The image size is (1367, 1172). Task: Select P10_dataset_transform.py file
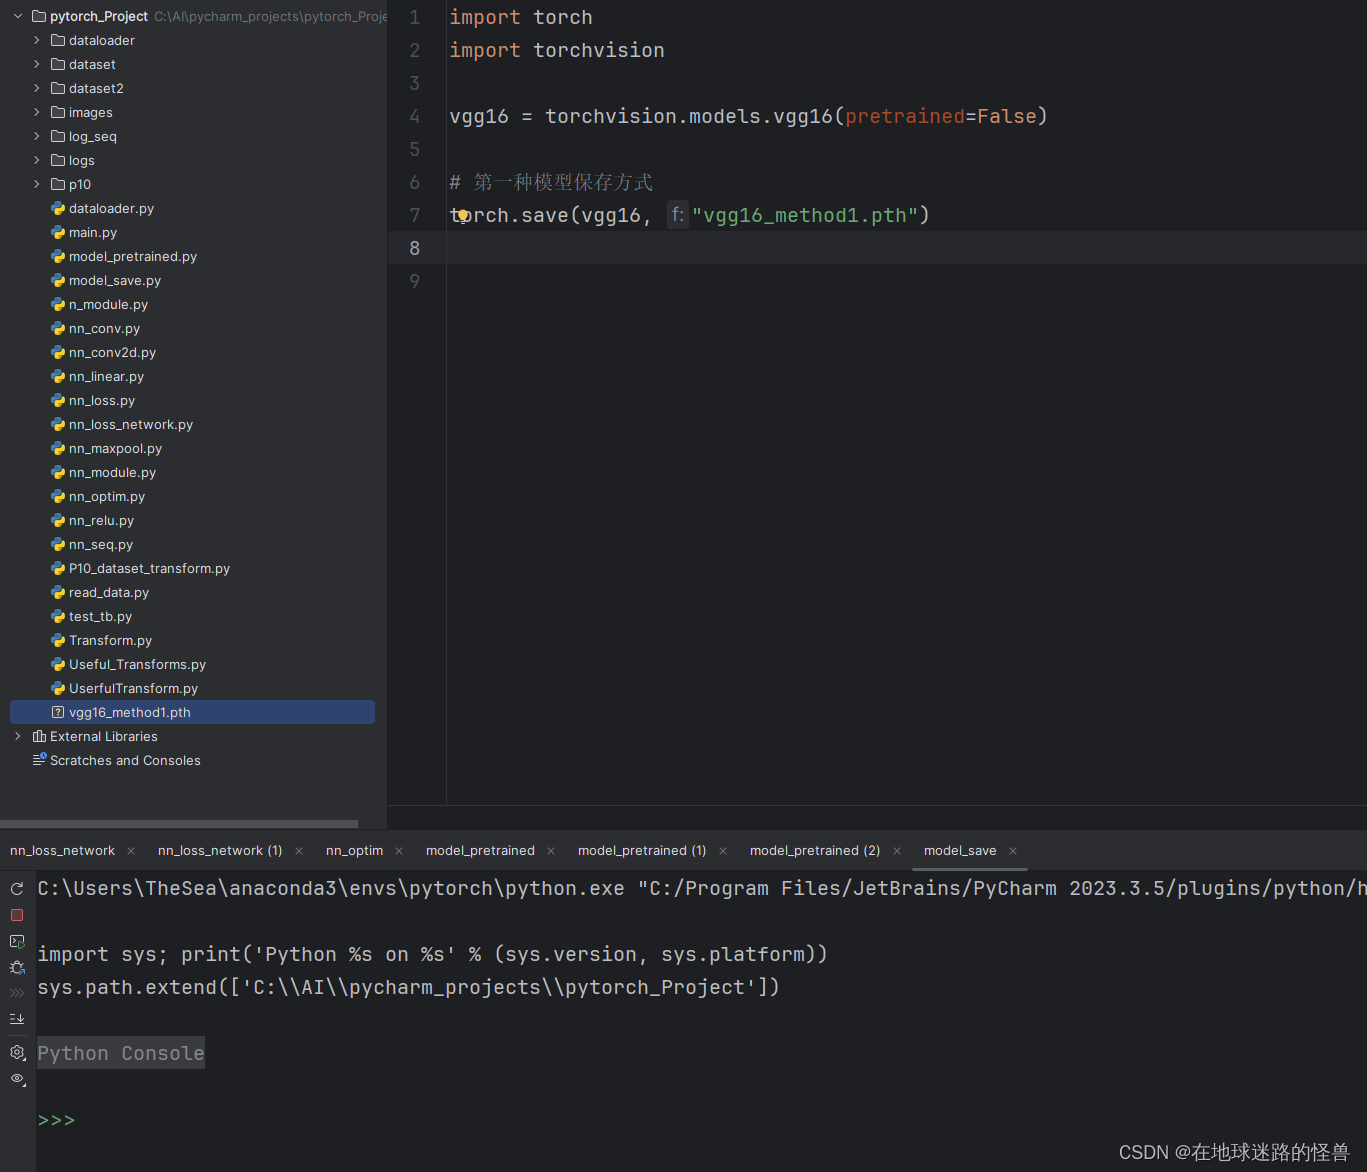click(149, 568)
